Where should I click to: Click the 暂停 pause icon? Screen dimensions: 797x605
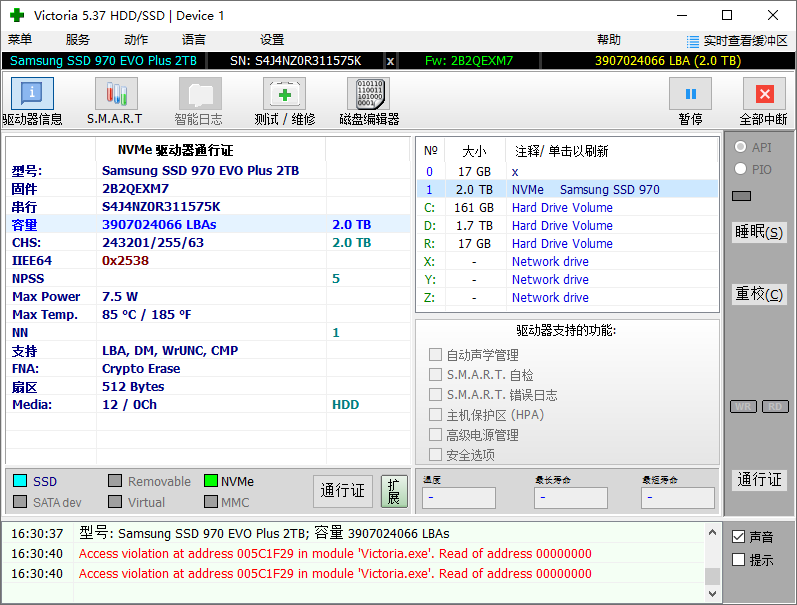pyautogui.click(x=690, y=94)
